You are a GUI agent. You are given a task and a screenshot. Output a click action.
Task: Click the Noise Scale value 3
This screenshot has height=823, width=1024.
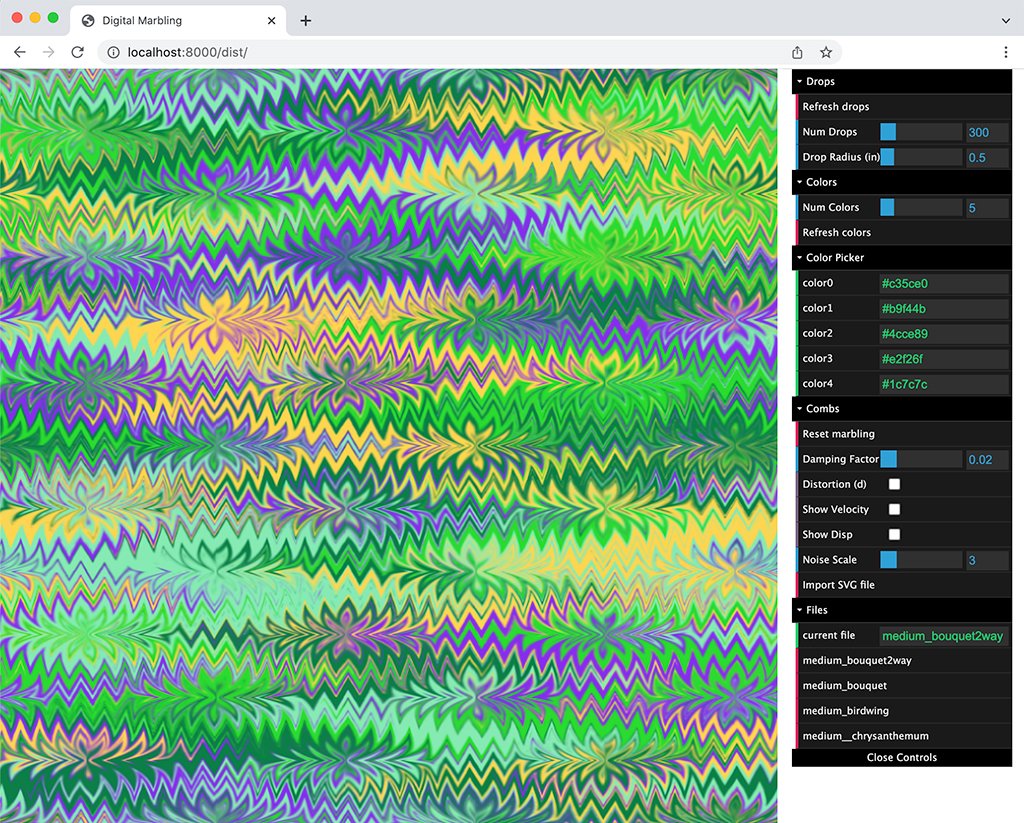click(987, 560)
